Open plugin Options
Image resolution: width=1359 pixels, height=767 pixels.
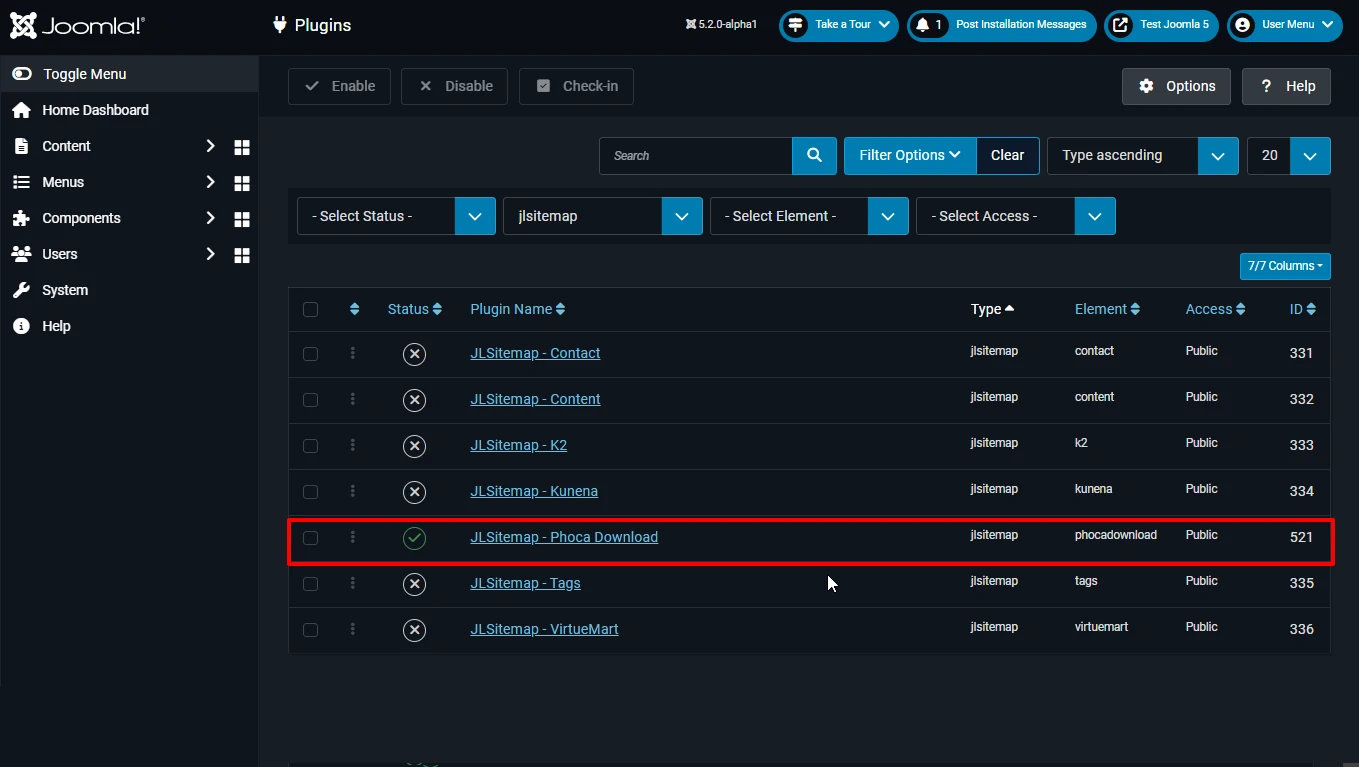(1177, 86)
